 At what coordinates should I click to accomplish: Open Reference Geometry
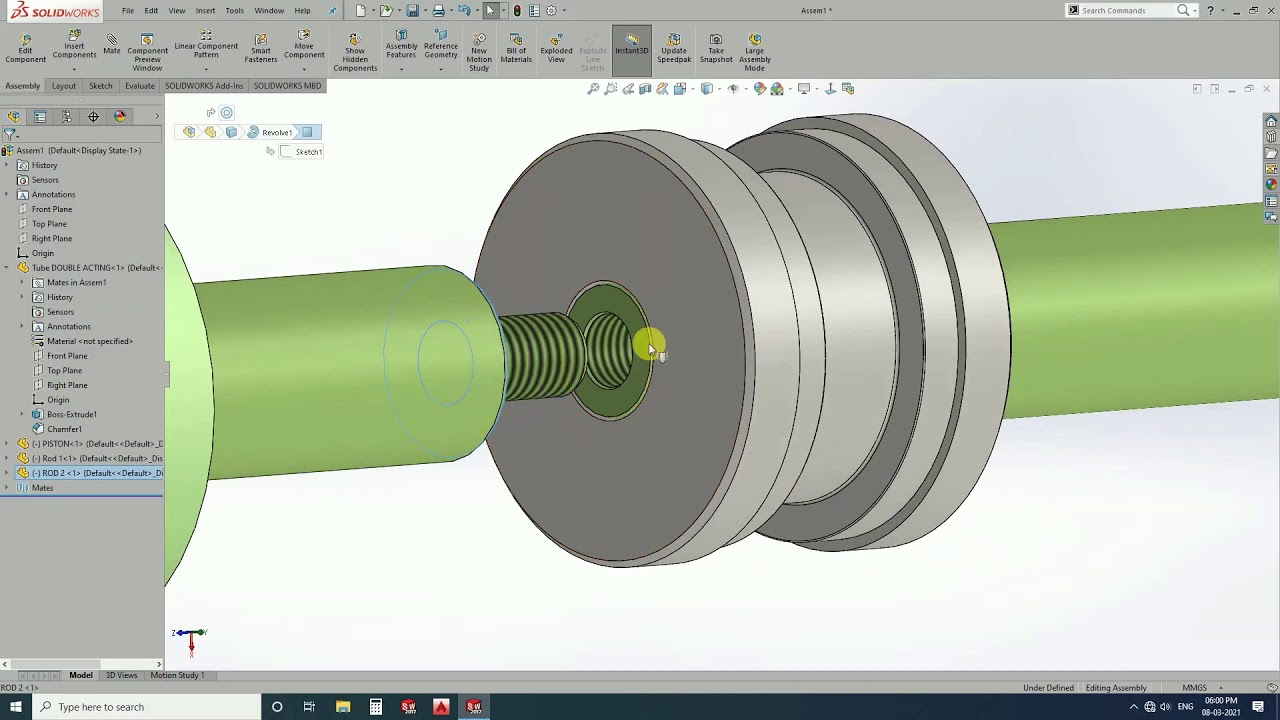point(440,45)
